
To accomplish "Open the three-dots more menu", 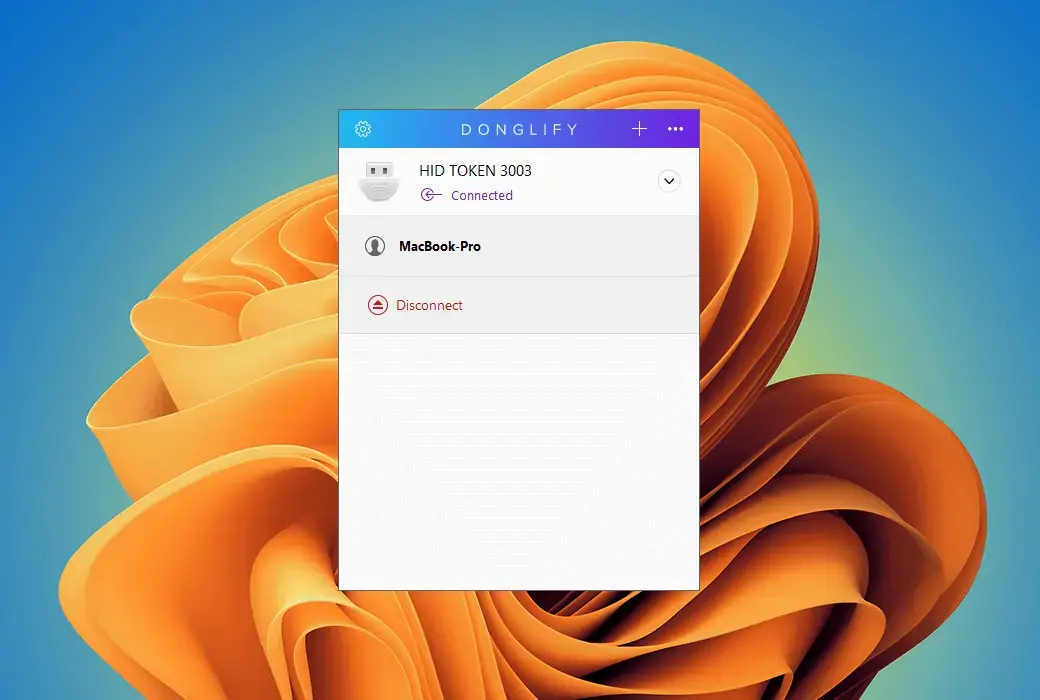I will [675, 129].
